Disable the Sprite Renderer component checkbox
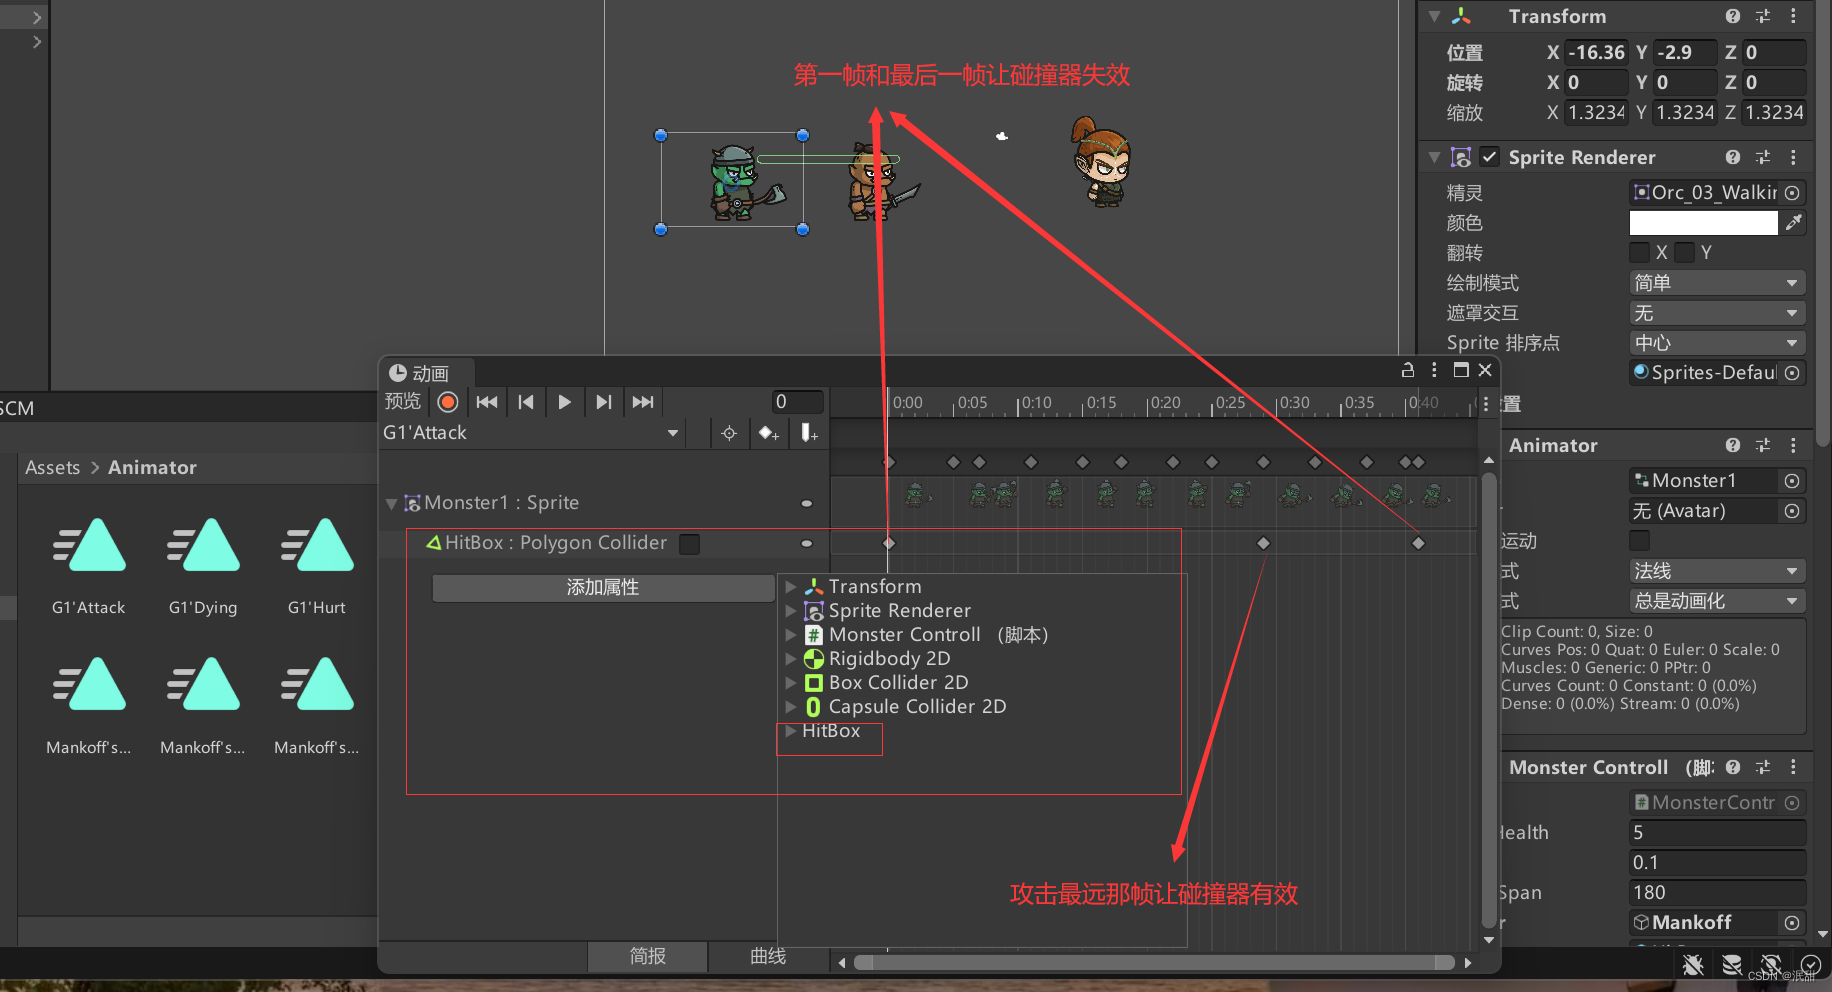The image size is (1832, 992). coord(1490,157)
